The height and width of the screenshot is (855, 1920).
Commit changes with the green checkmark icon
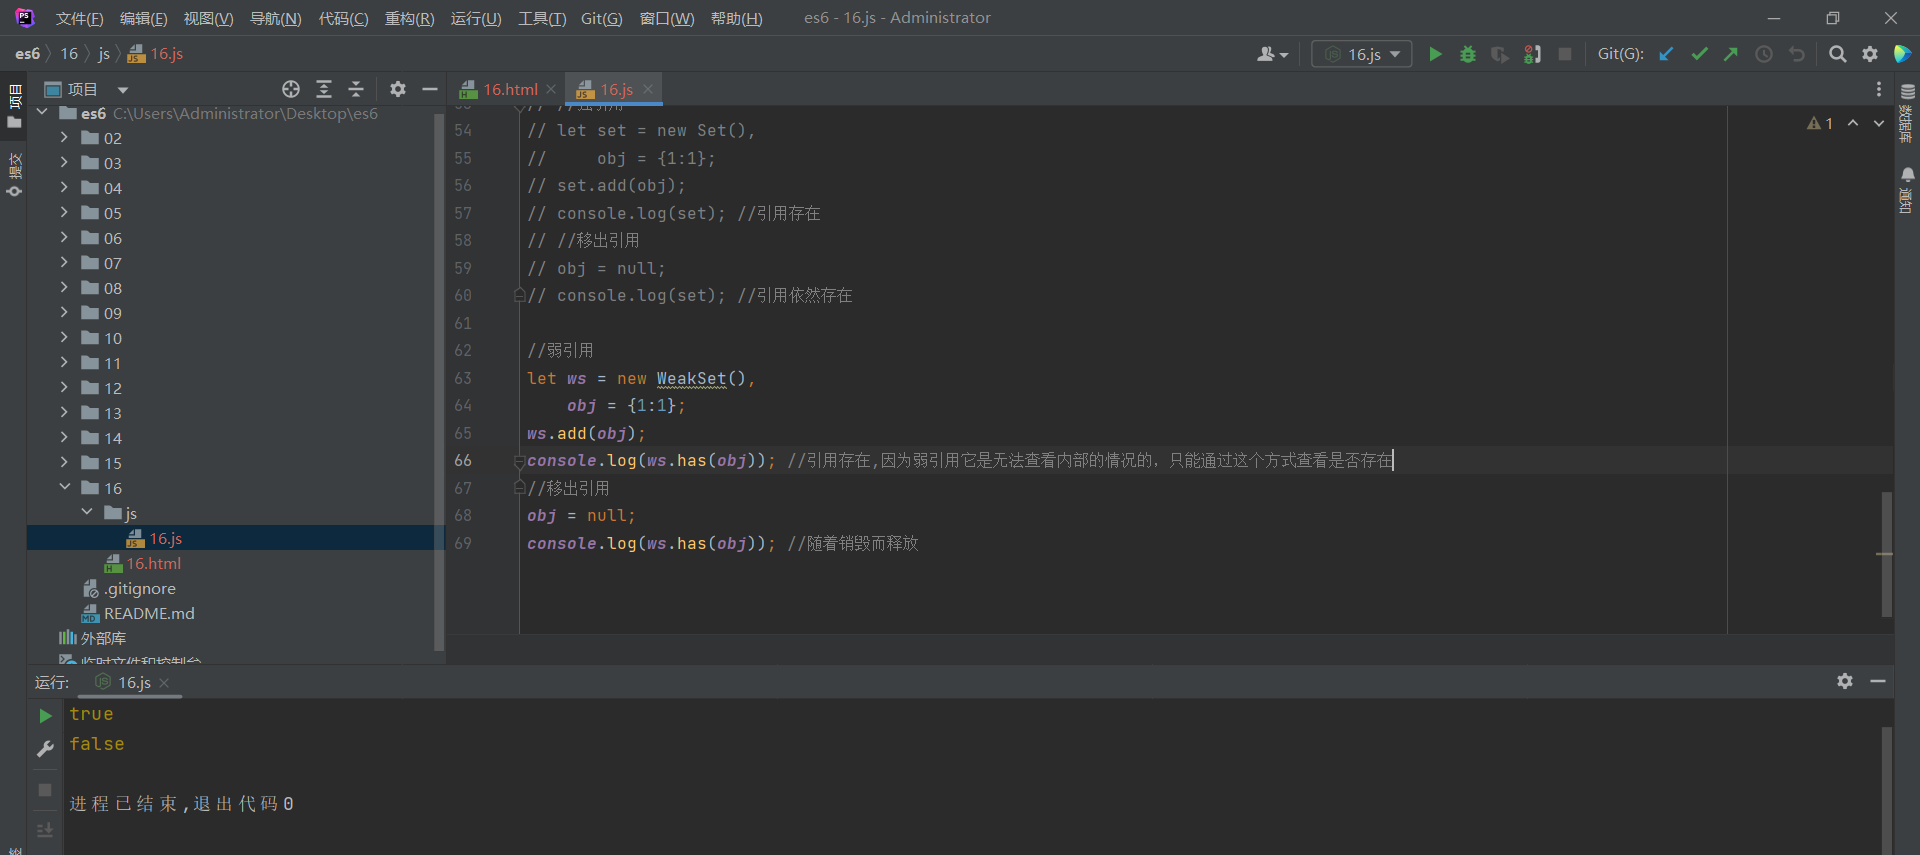click(x=1699, y=54)
